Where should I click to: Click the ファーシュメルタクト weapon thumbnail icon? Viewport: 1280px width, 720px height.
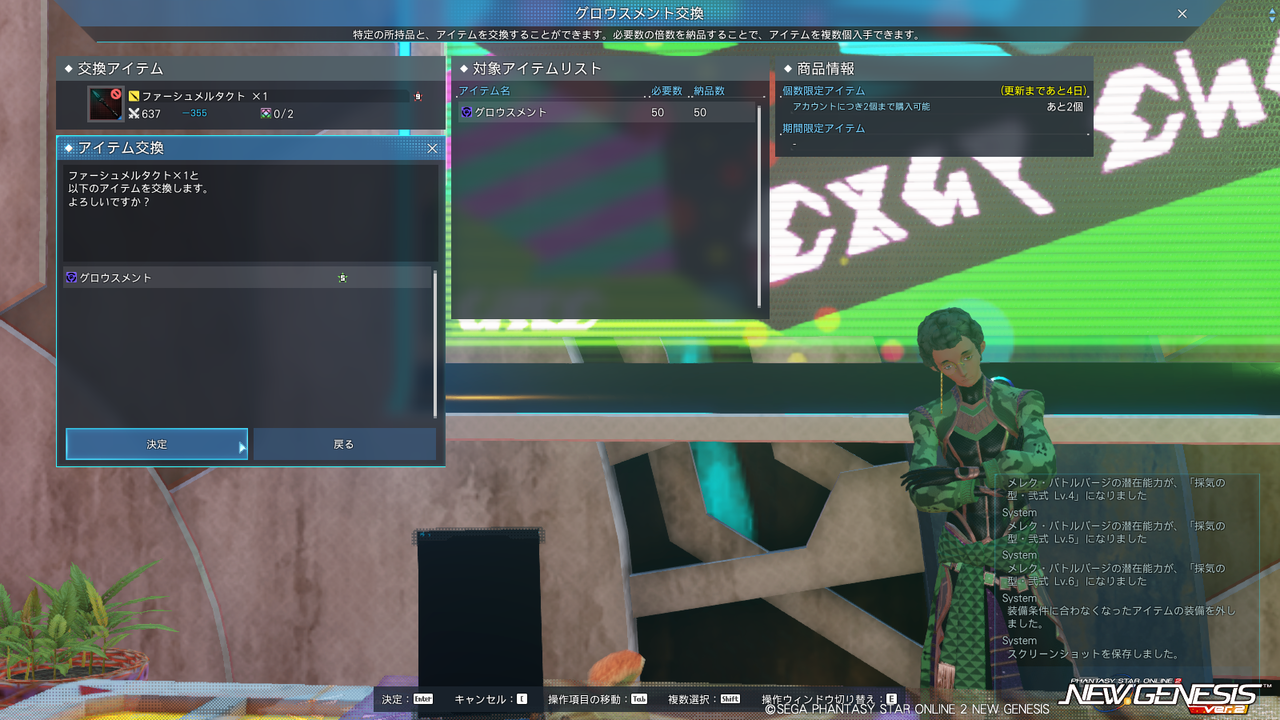click(x=105, y=104)
